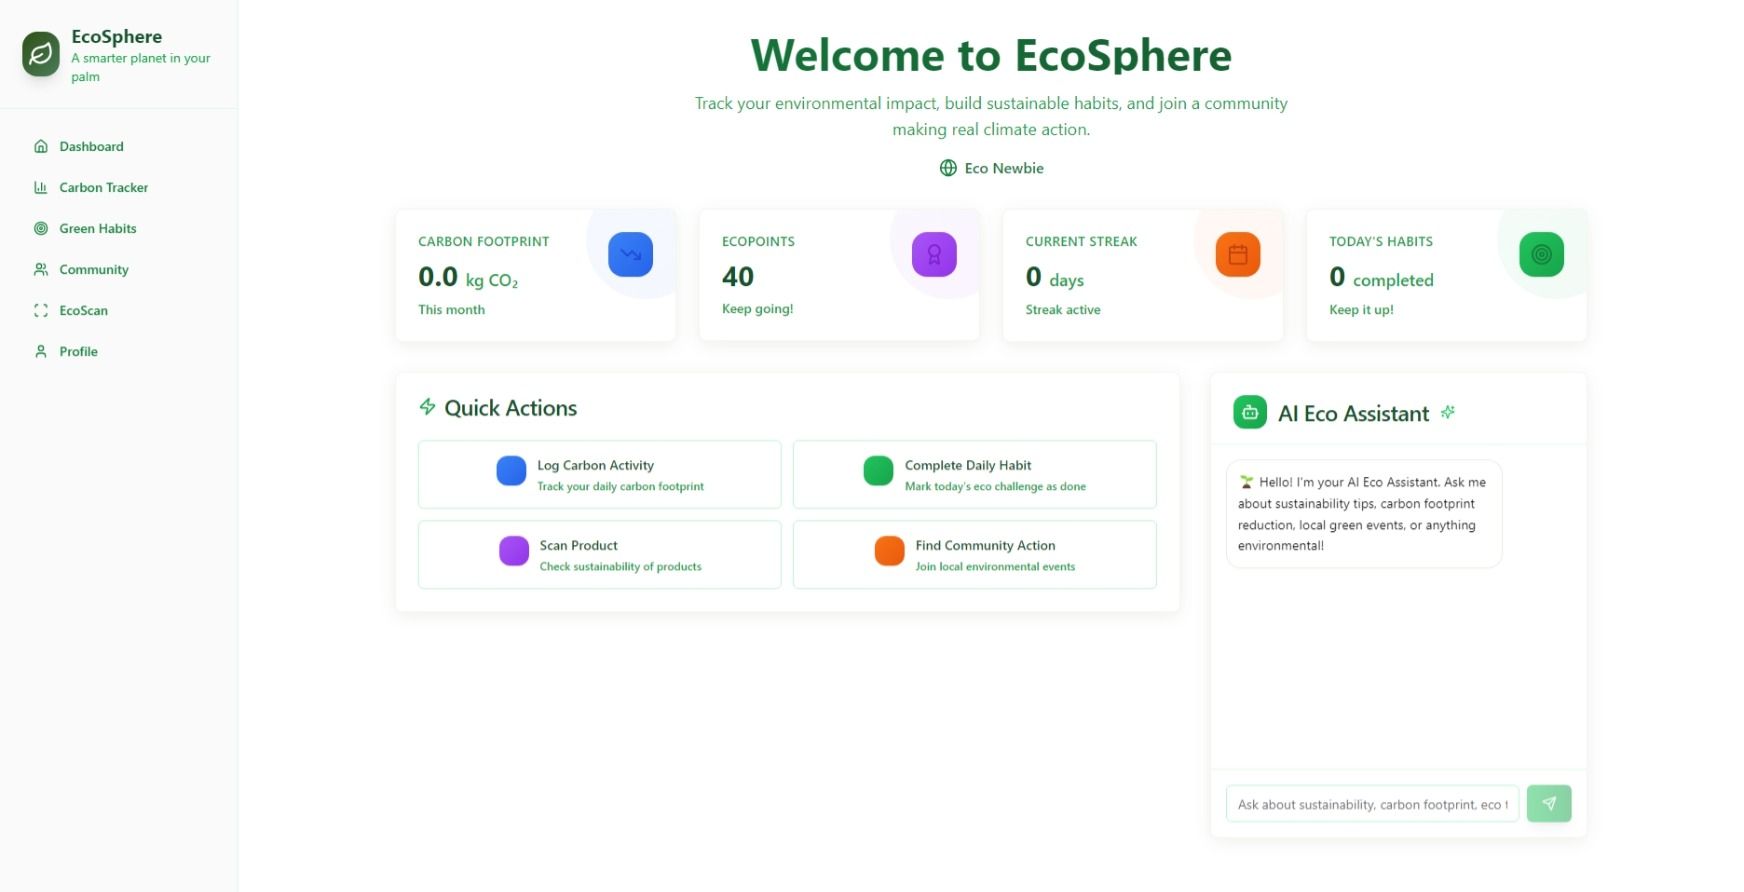The width and height of the screenshot is (1744, 892).
Task: Click the EcoSphere brand name in sidebar
Action: pos(117,36)
